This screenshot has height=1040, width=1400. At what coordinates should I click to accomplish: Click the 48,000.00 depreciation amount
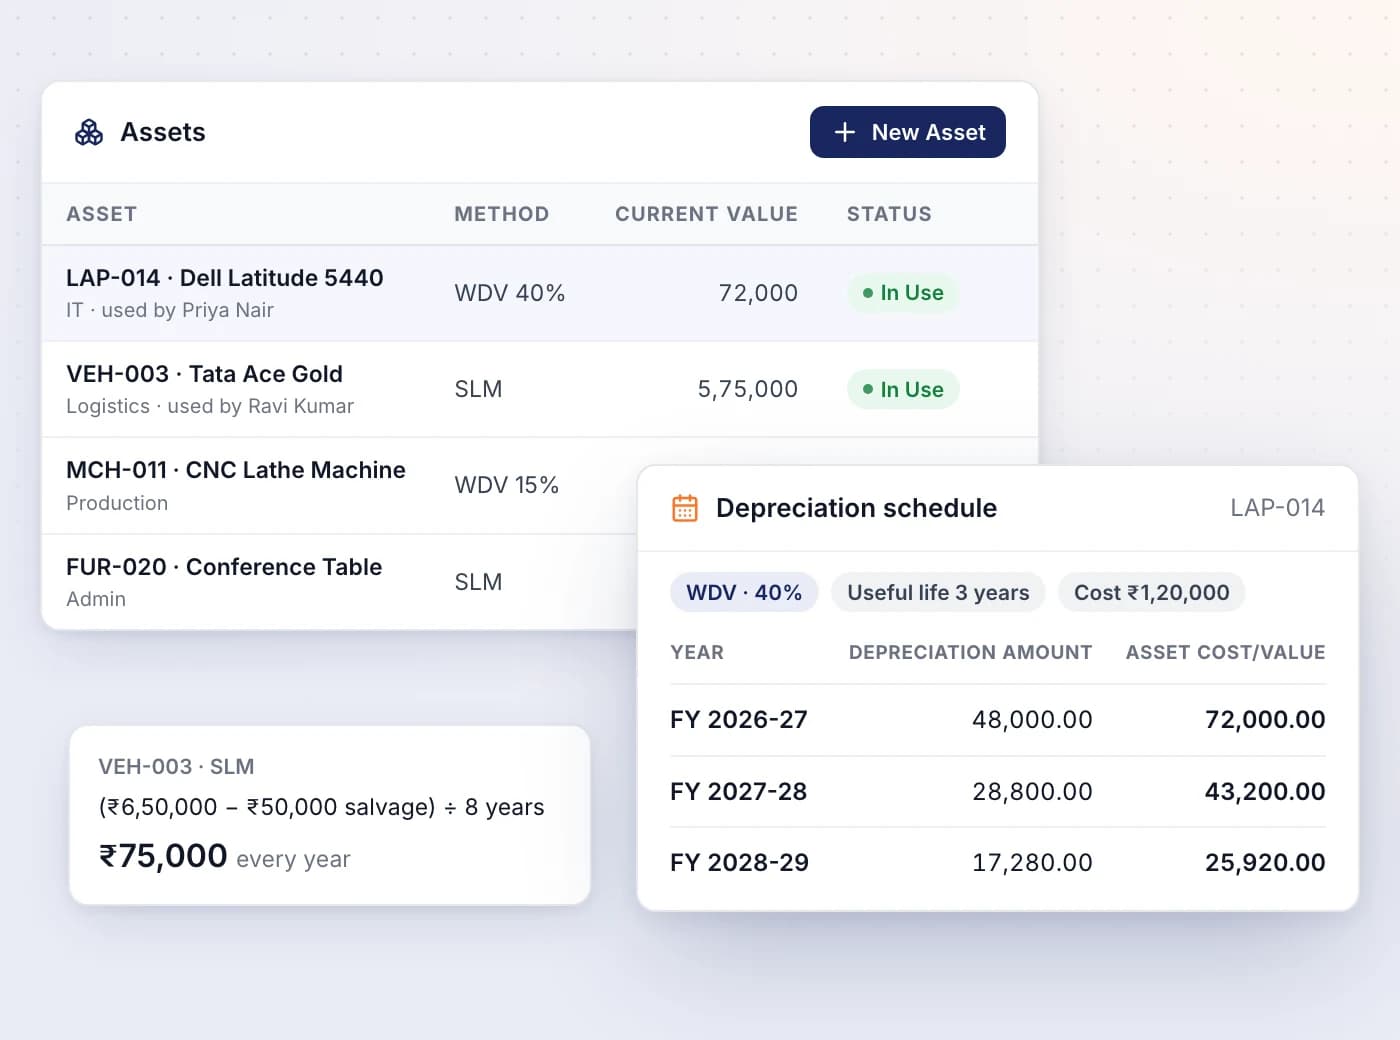(1032, 720)
